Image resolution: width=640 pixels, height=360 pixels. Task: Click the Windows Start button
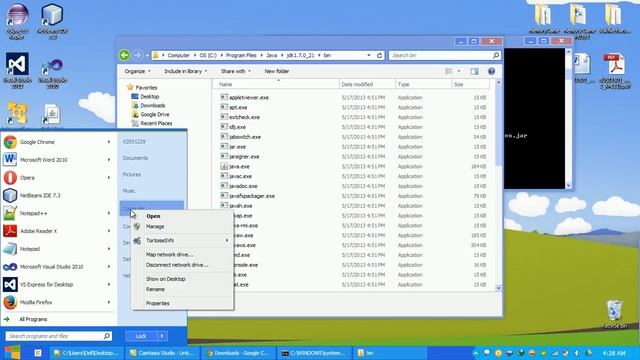click(x=12, y=353)
